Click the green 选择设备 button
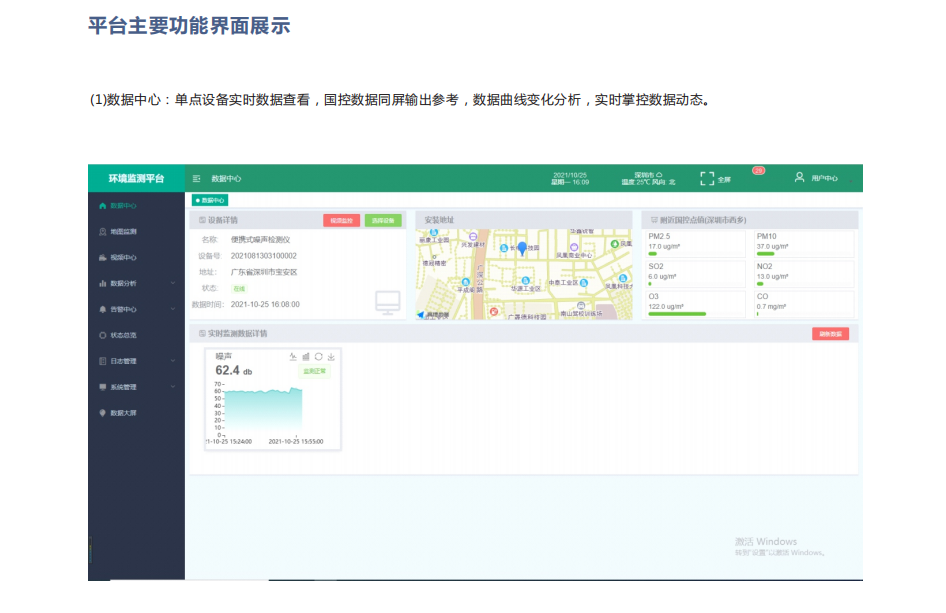 383,221
